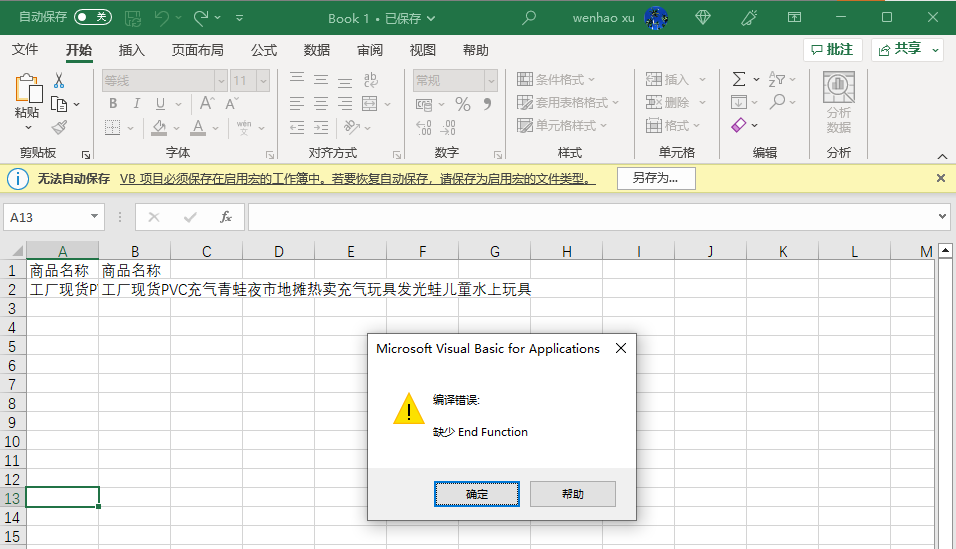Open the Cell Styles dropdown

tap(562, 126)
